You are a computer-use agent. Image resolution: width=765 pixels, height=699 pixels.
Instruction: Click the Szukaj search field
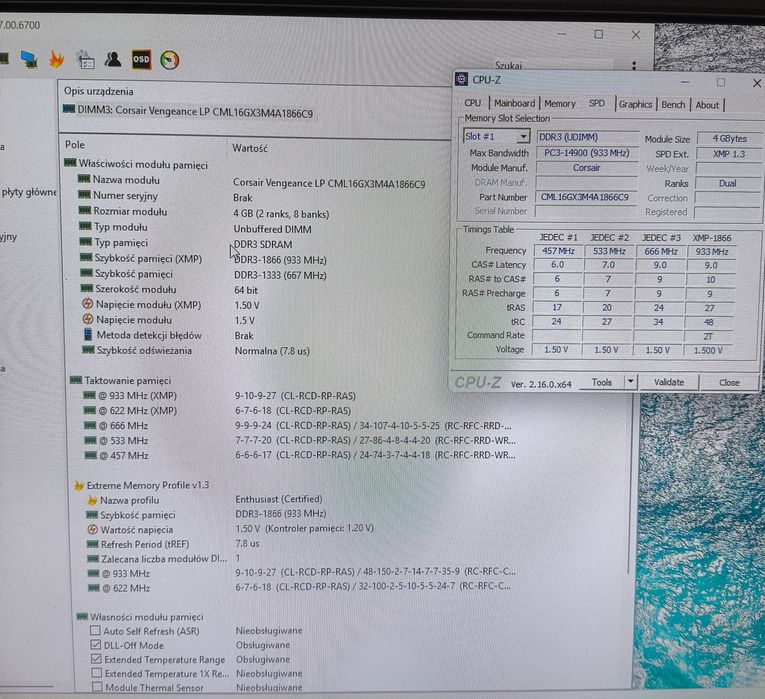[552, 65]
